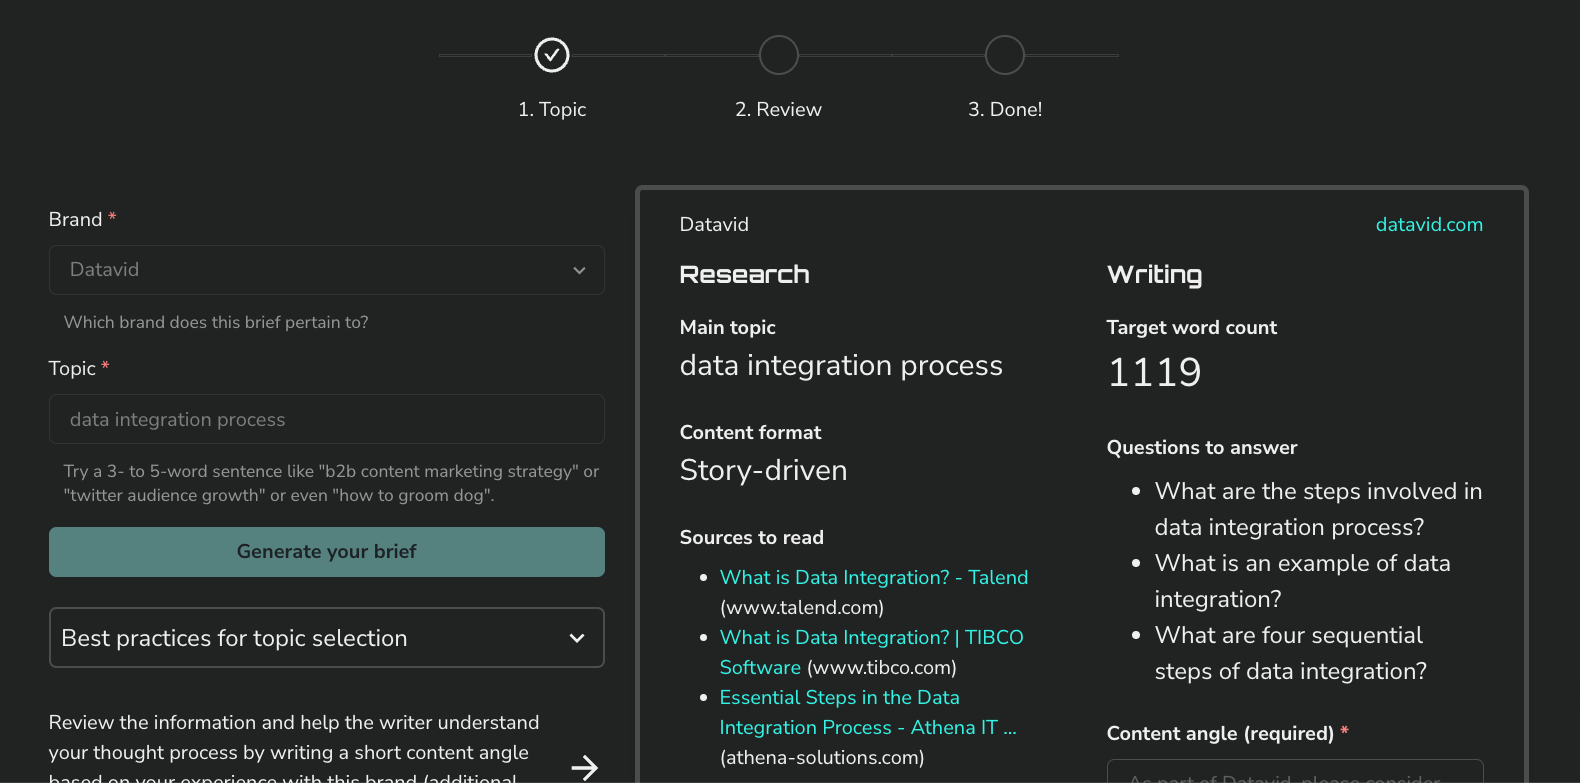Click the Topic input field
Viewport: 1580px width, 783px height.
tap(326, 419)
